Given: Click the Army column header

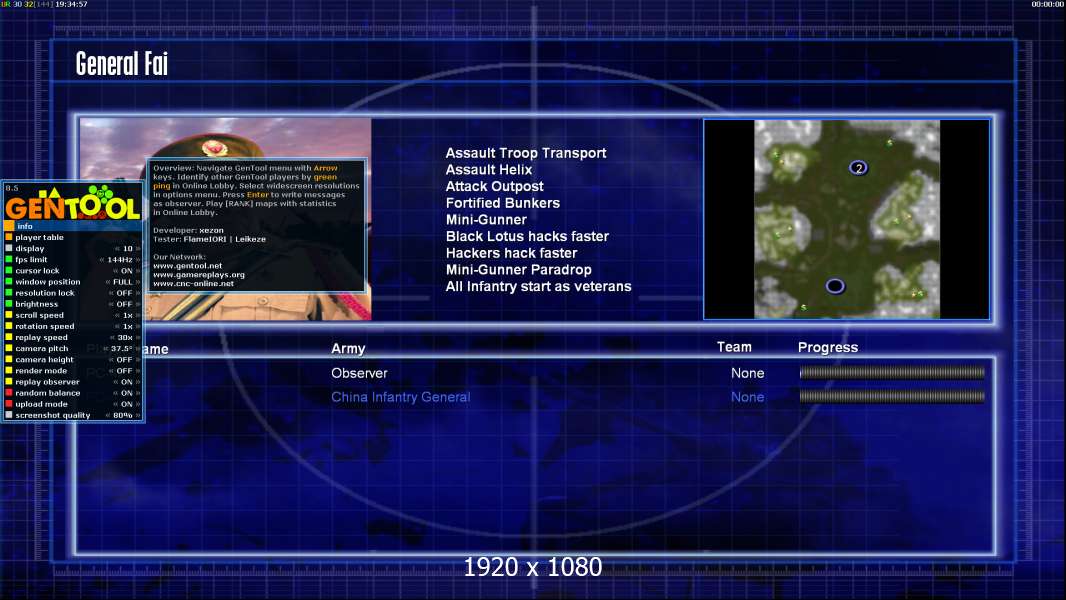Looking at the screenshot, I should 348,349.
